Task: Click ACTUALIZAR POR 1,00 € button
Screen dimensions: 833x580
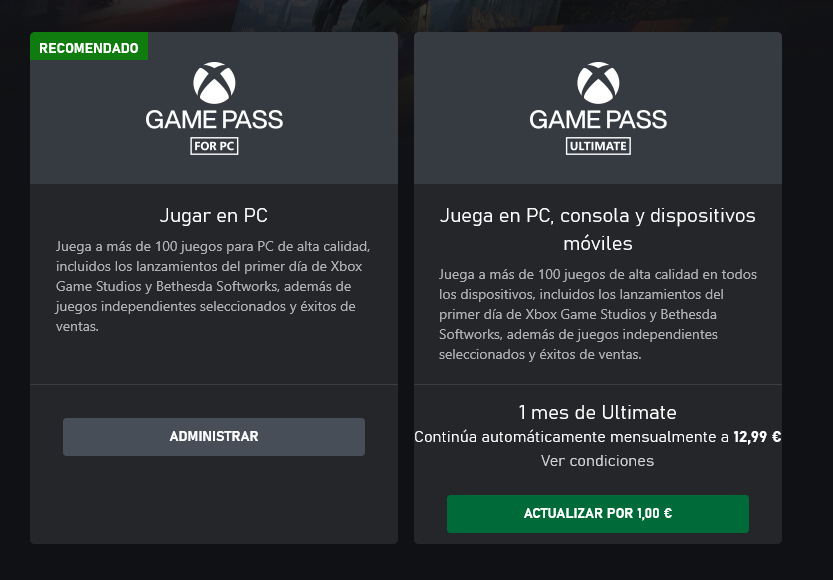Action: pos(598,514)
